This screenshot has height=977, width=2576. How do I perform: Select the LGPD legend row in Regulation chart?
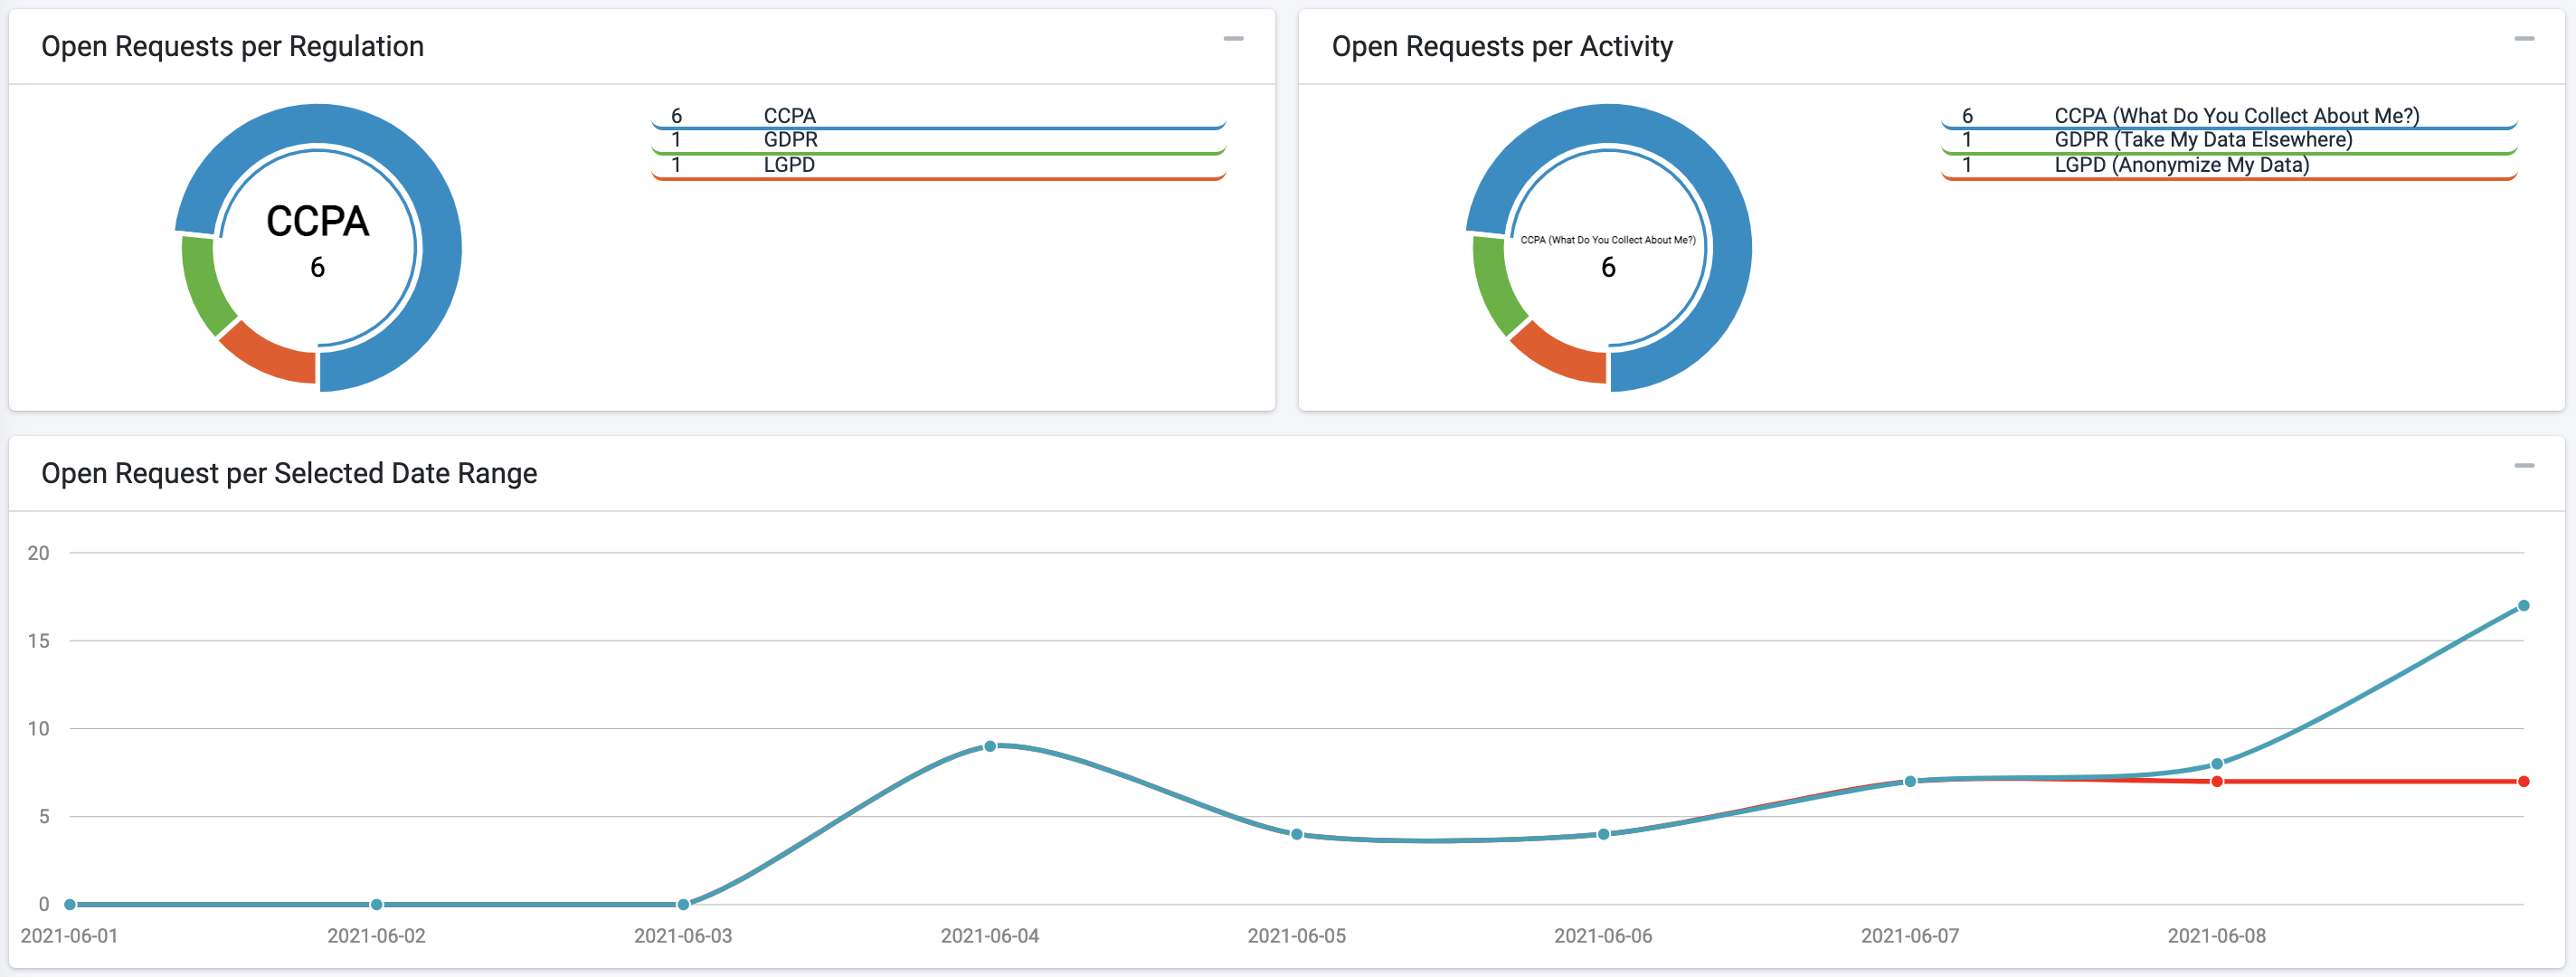(x=938, y=166)
